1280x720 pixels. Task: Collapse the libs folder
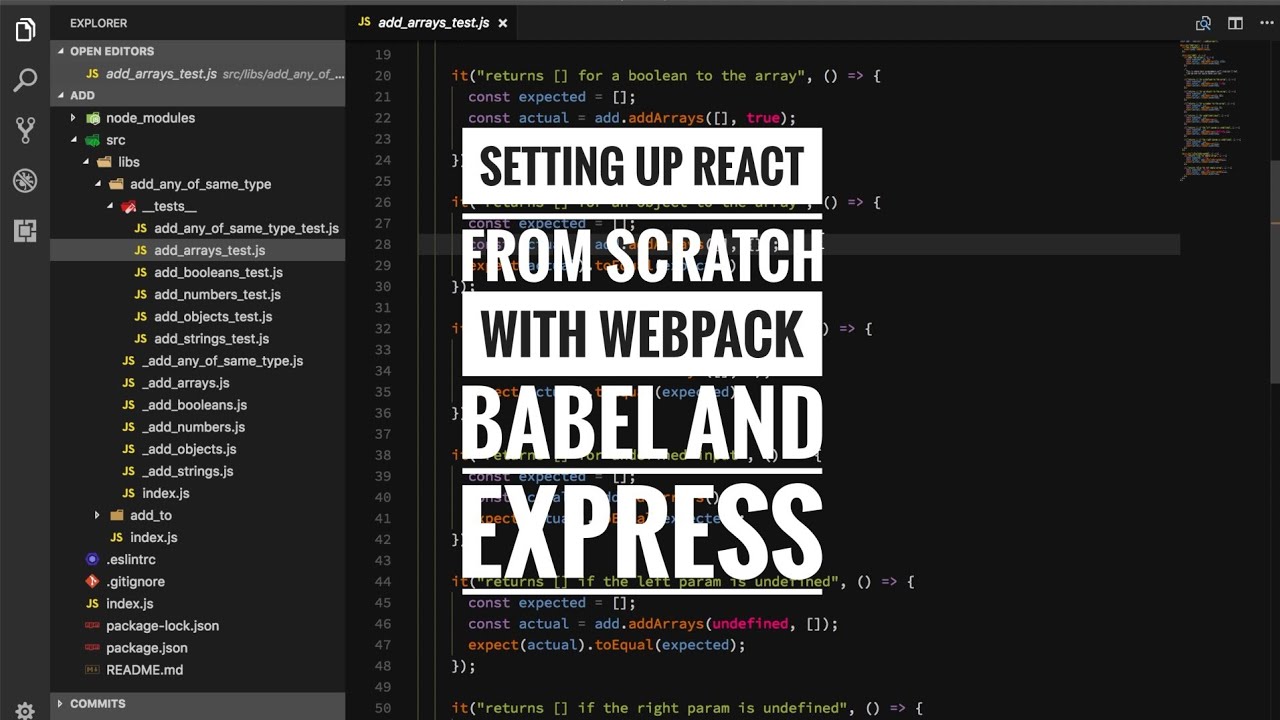[x=198, y=162]
